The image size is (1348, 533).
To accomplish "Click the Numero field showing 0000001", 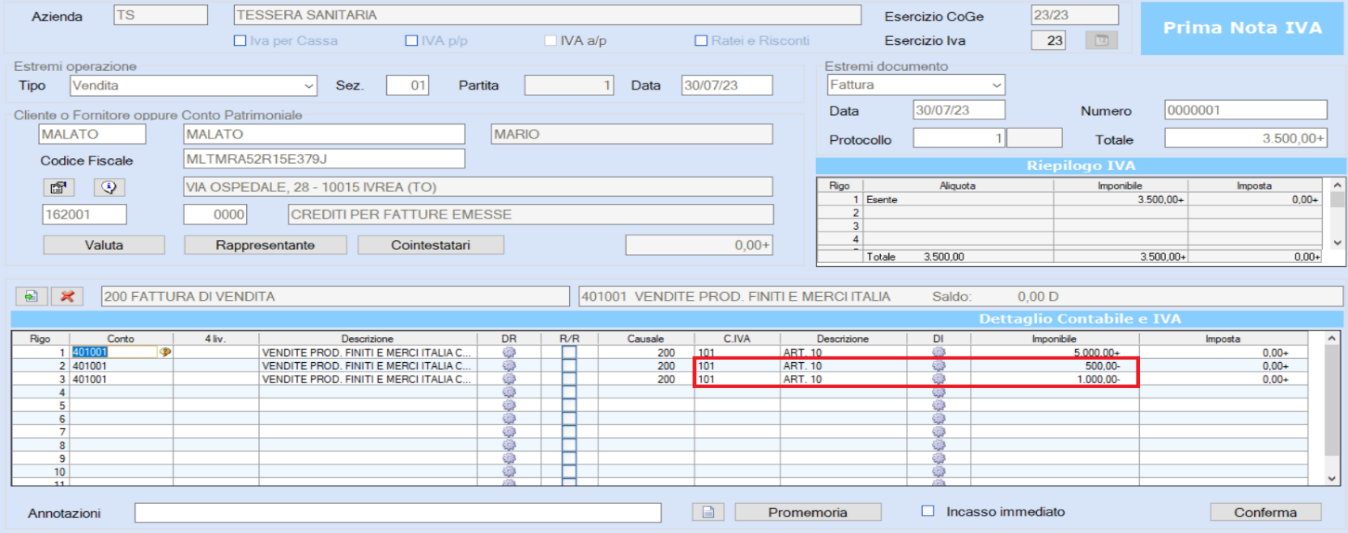I will pos(1246,111).
